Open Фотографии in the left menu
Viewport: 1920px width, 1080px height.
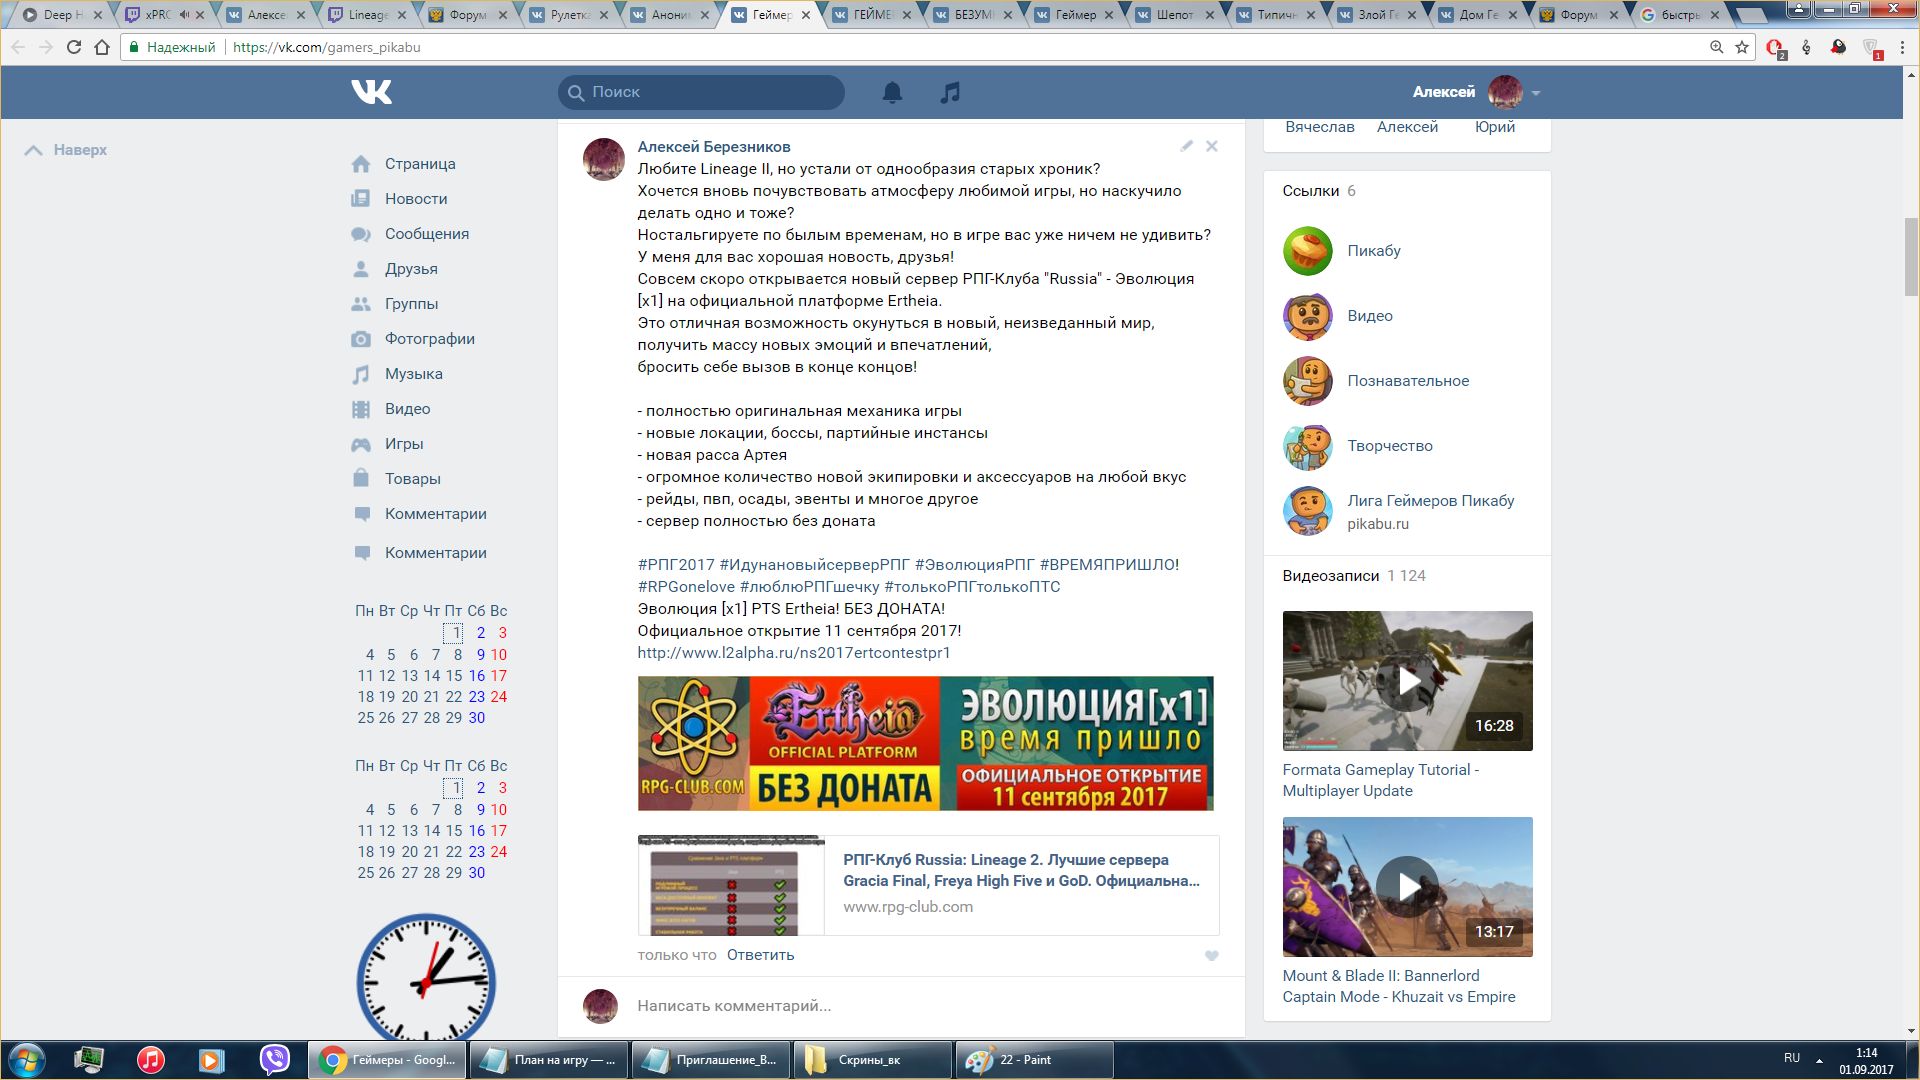pyautogui.click(x=430, y=339)
